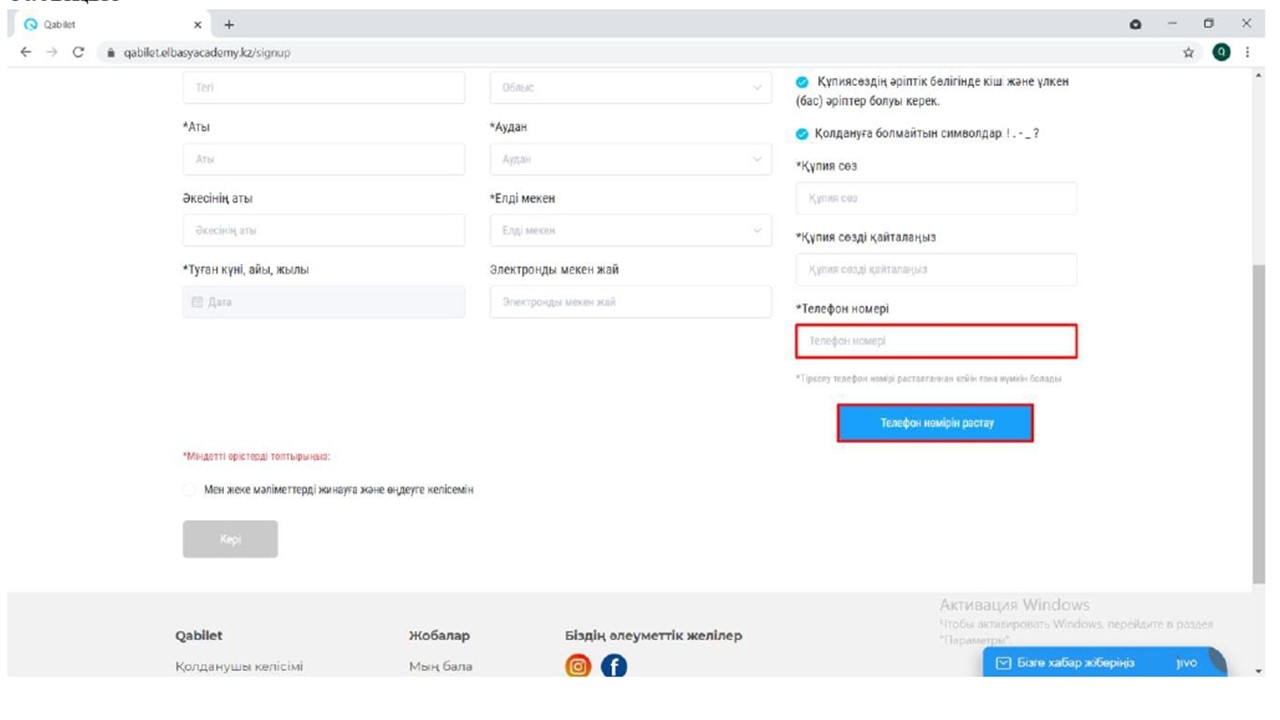Screen dimensions: 1280x720
Task: Expand the Елді мекен dropdown
Action: click(x=630, y=231)
